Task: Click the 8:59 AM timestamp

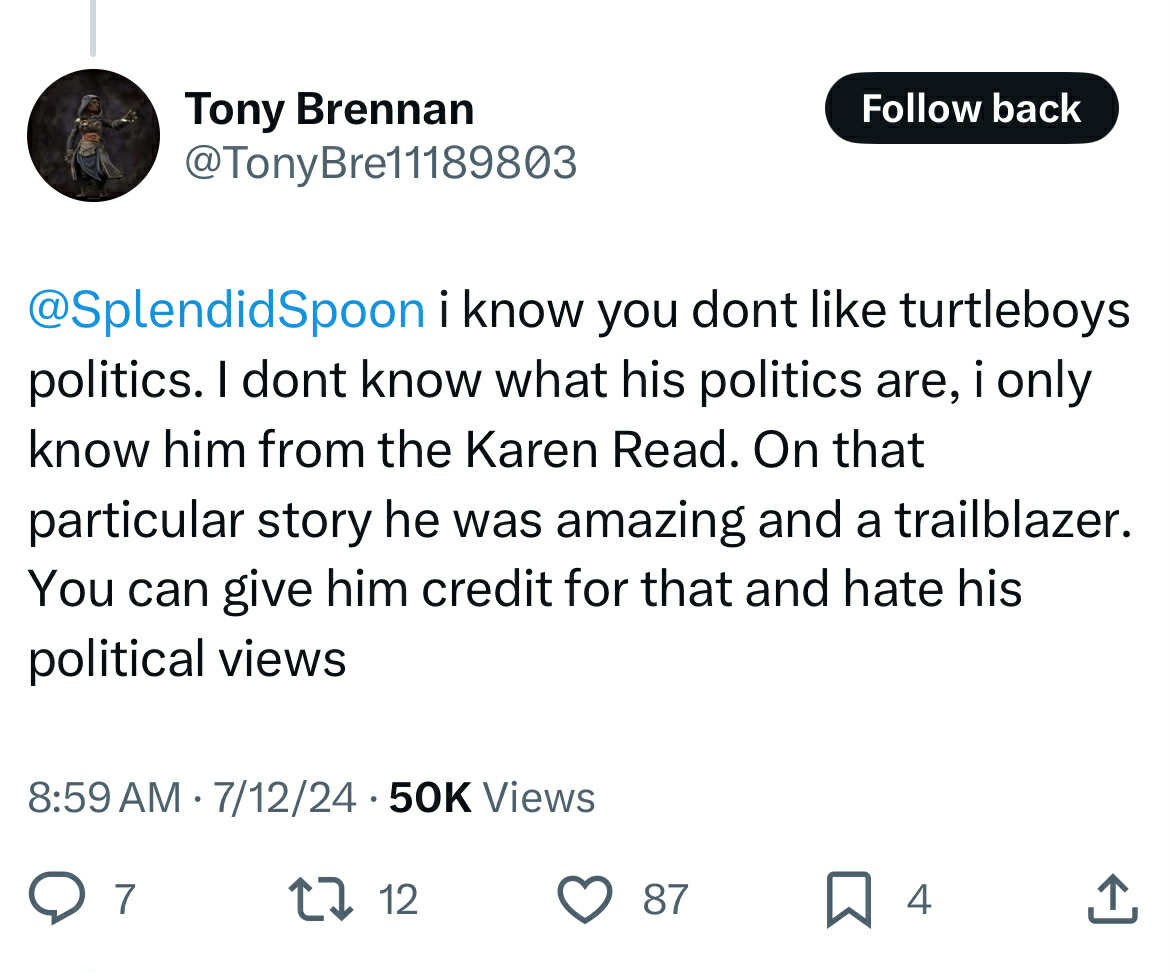Action: [x=104, y=797]
